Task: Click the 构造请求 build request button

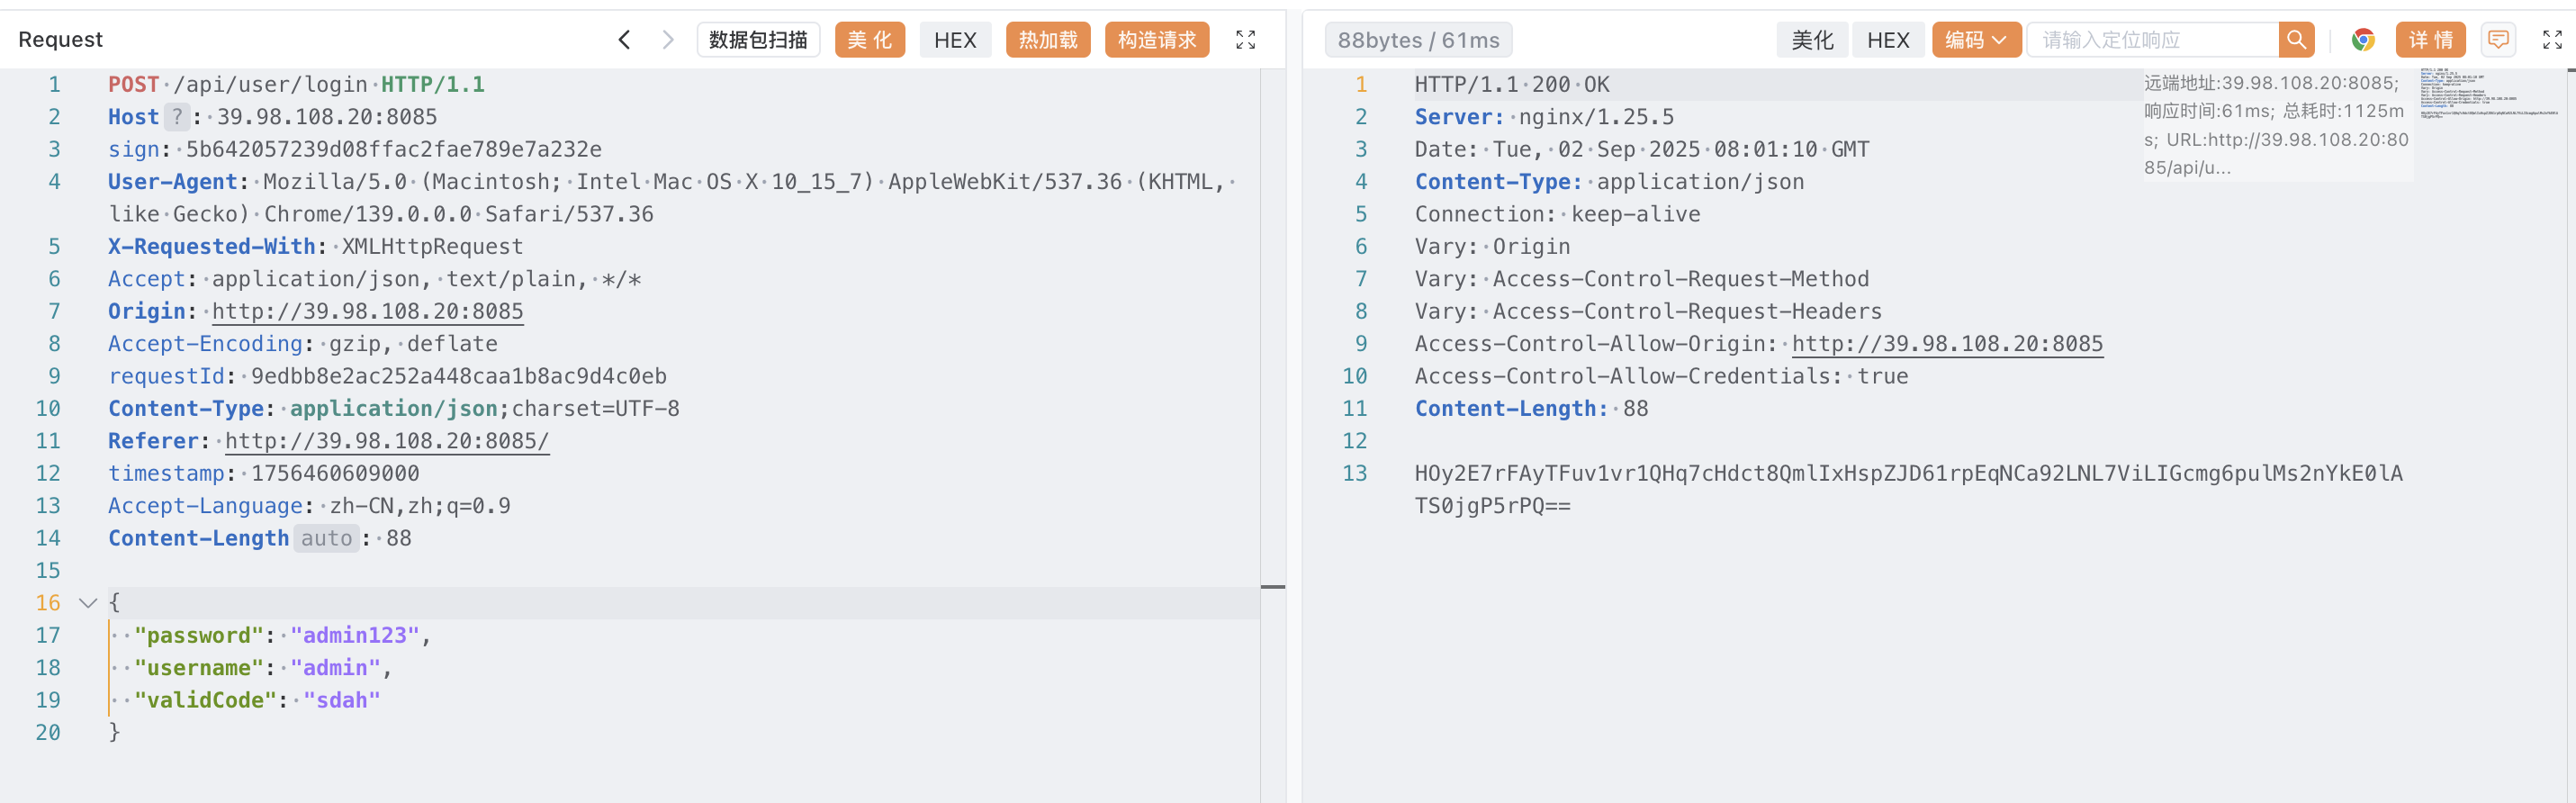Action: point(1156,40)
